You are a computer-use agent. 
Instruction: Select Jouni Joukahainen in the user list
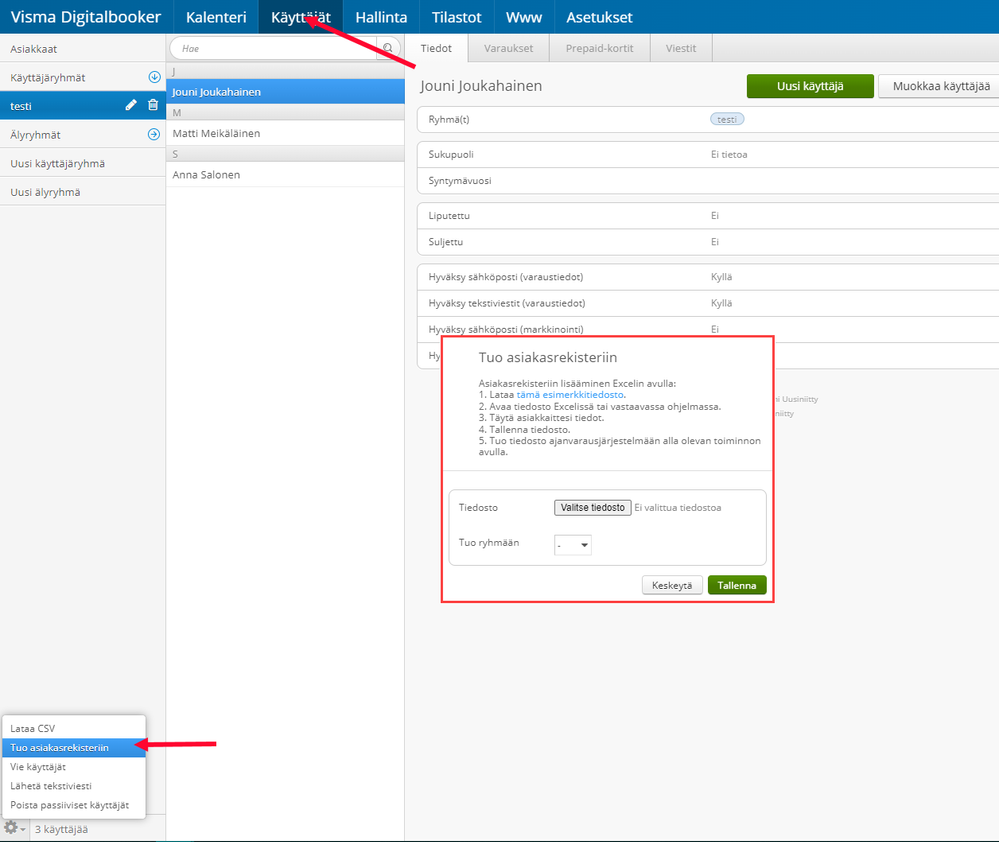tap(285, 92)
